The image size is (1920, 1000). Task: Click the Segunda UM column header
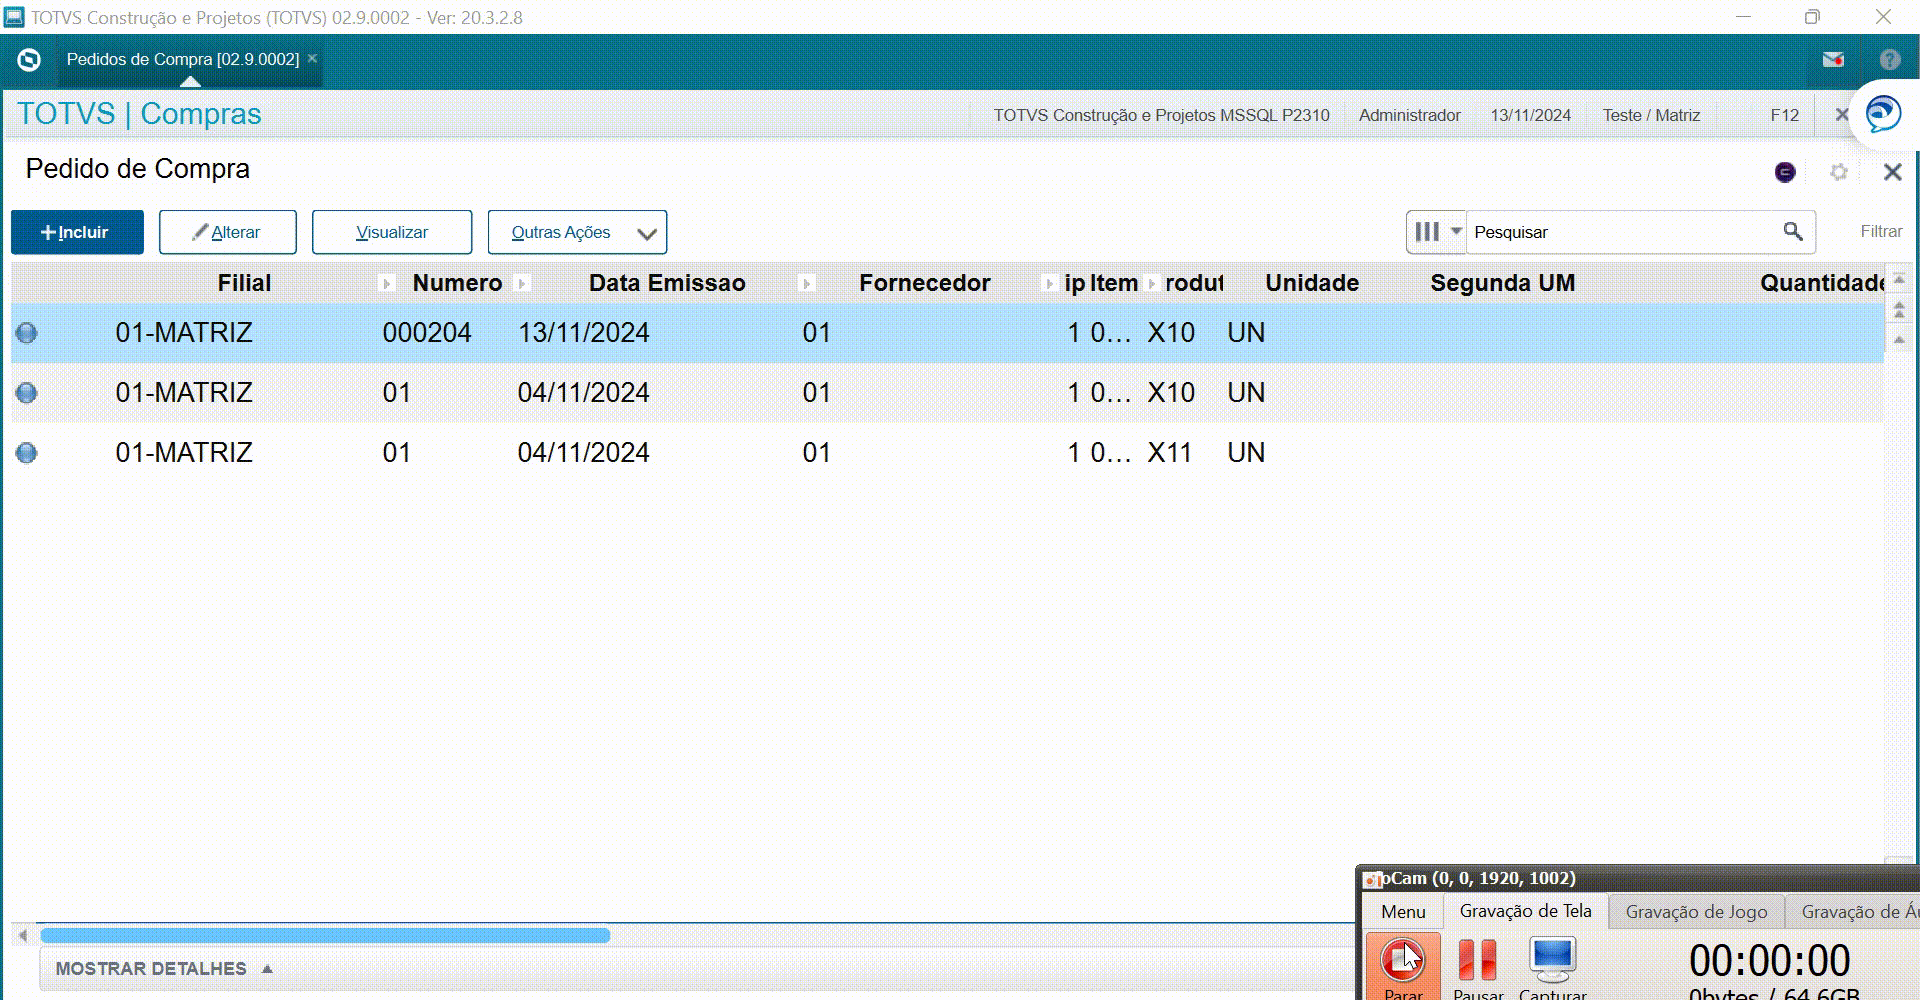1502,284
